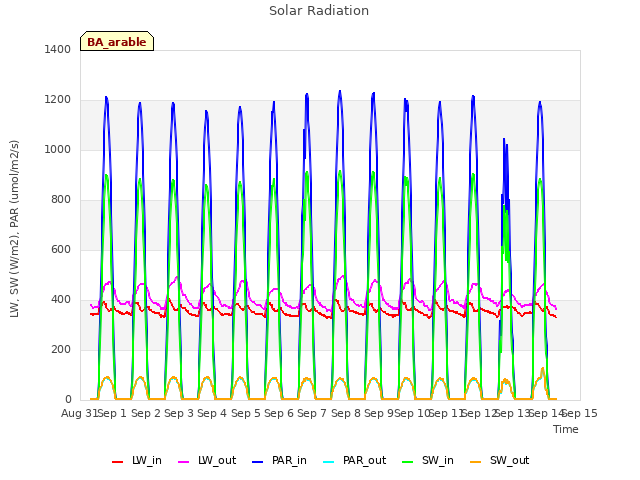Click the PAR_in legend label

pyautogui.click(x=289, y=461)
